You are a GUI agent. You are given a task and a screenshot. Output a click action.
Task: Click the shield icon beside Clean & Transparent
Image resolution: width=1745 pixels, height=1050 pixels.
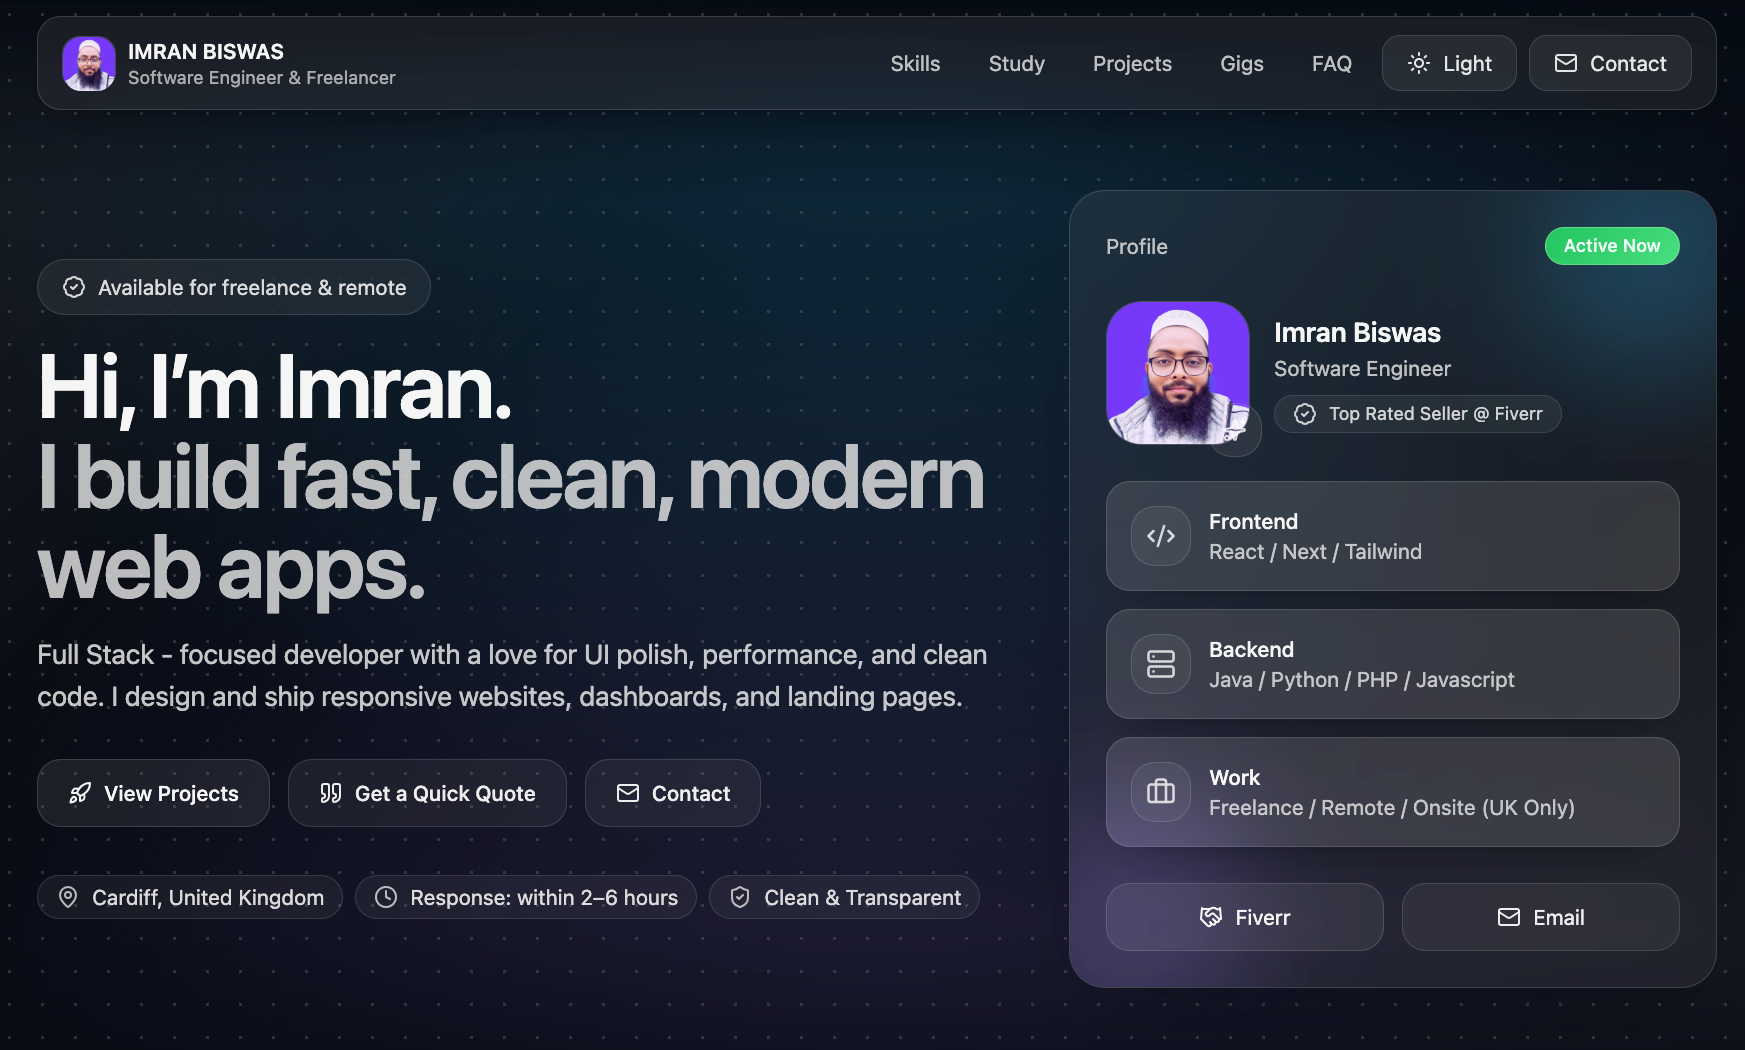pyautogui.click(x=740, y=897)
